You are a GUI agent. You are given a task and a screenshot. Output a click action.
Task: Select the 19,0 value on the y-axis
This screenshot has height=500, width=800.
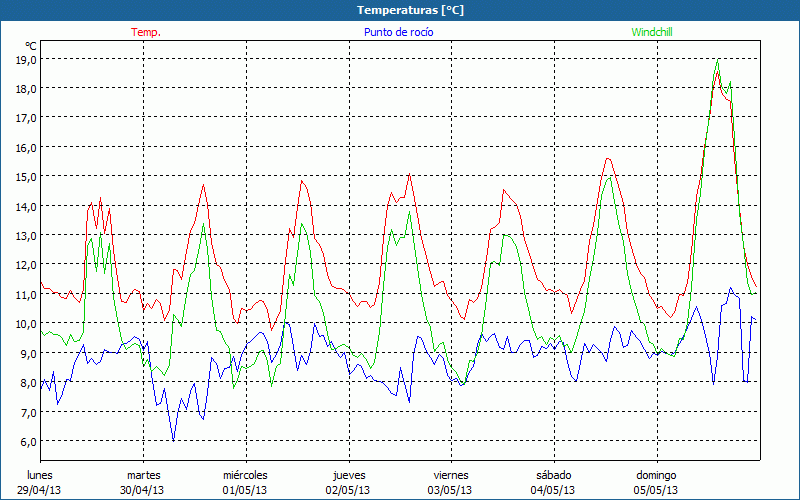(x=26, y=60)
